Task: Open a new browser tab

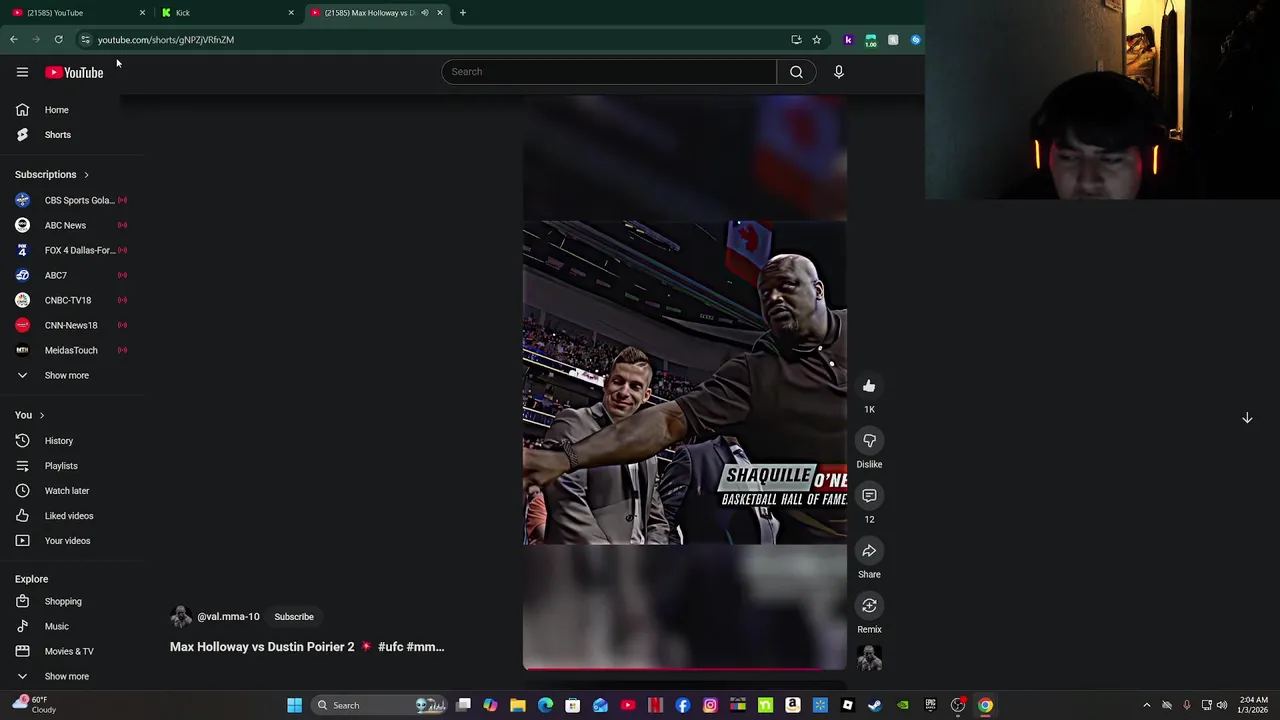Action: pos(463,13)
